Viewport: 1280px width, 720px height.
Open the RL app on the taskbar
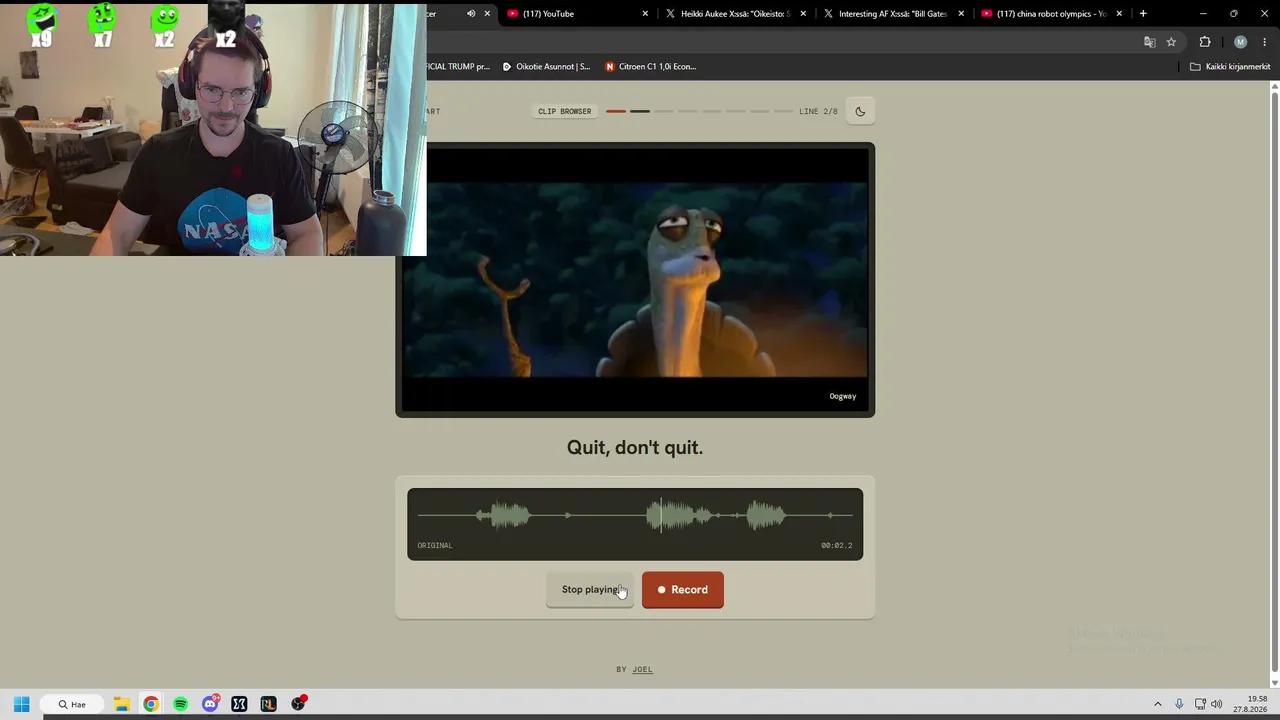(268, 704)
